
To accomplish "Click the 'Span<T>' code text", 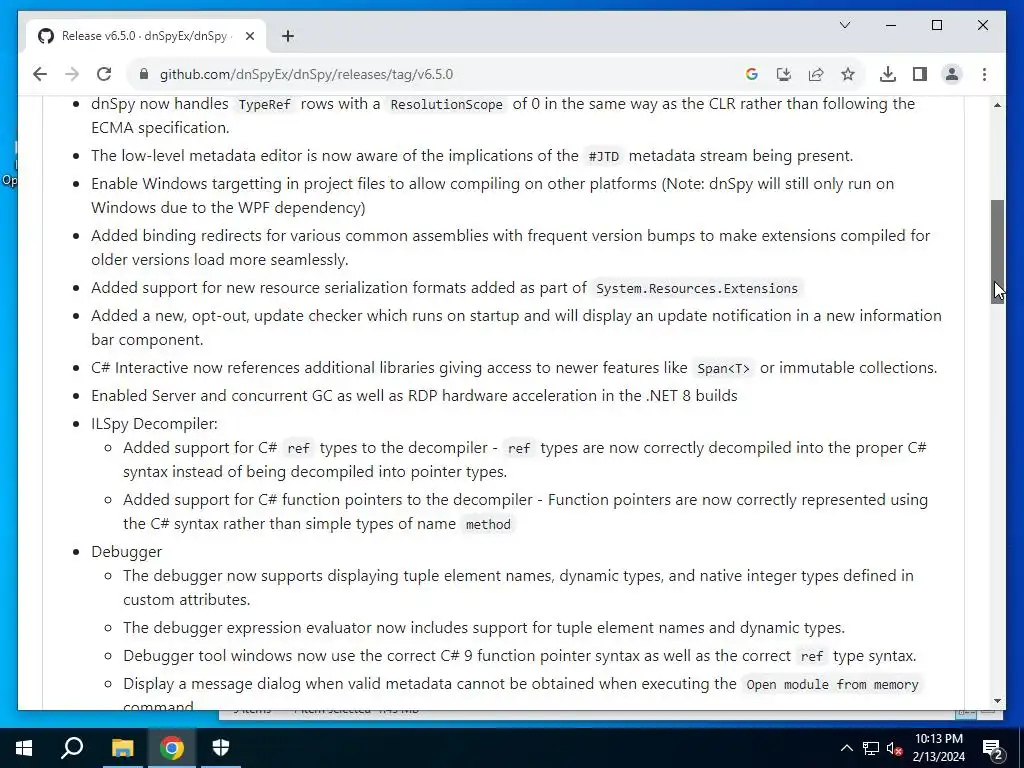I will 724,368.
